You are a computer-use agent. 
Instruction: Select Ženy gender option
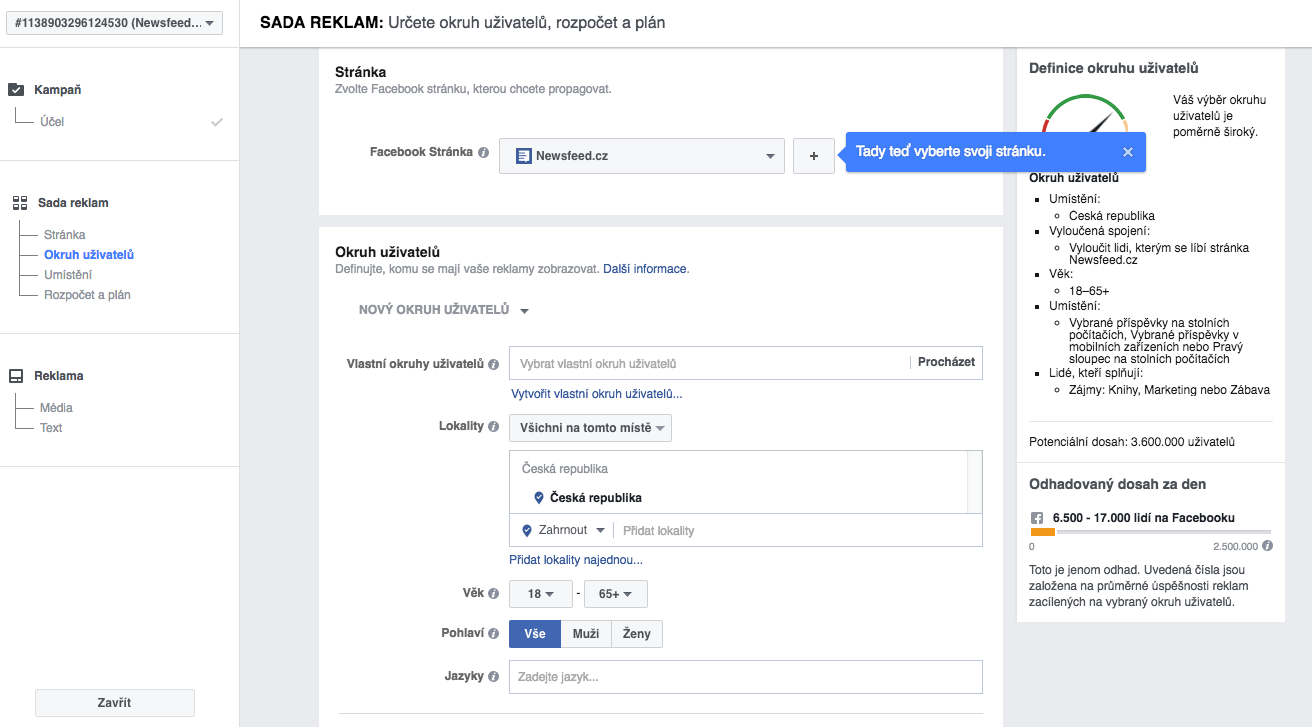click(637, 634)
